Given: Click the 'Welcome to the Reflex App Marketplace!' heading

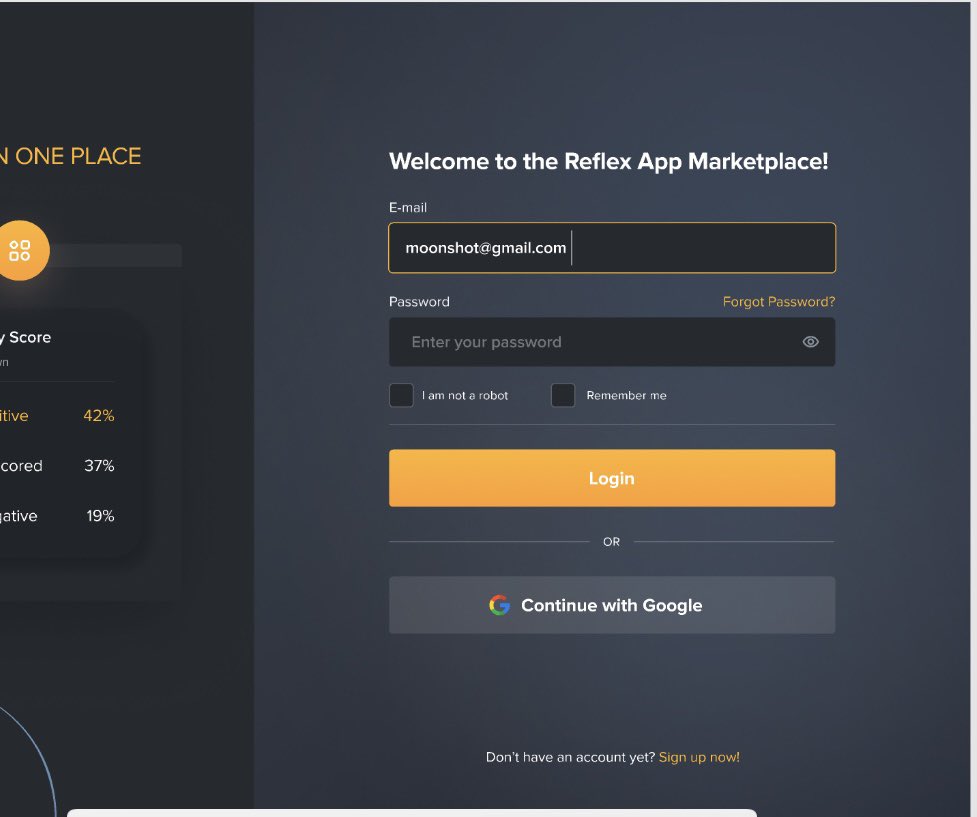Looking at the screenshot, I should 609,161.
